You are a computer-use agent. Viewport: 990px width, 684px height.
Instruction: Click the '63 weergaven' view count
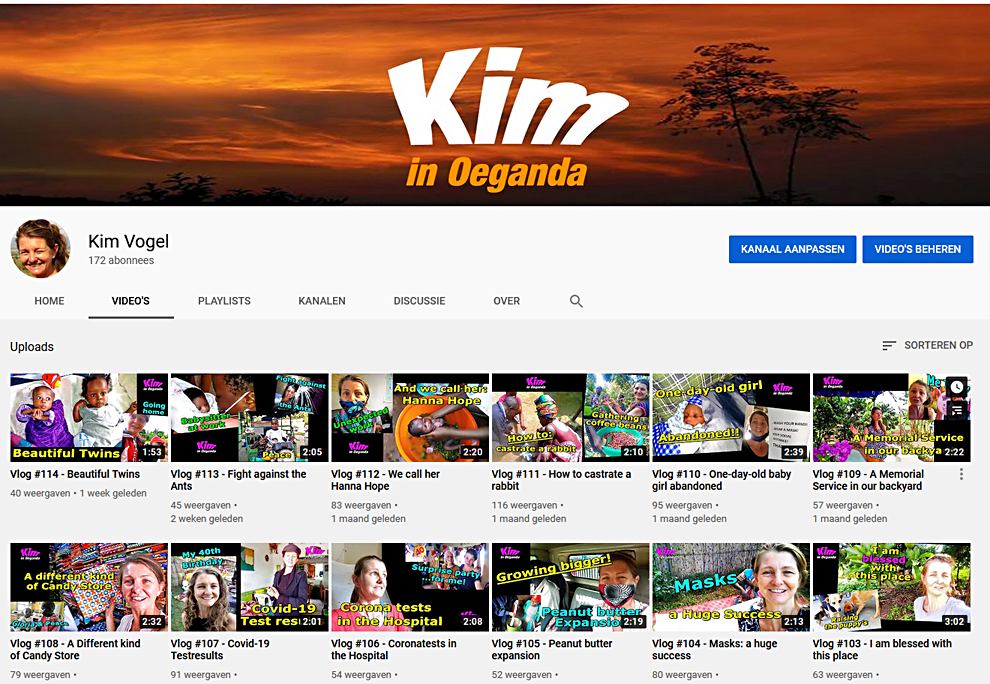point(843,675)
